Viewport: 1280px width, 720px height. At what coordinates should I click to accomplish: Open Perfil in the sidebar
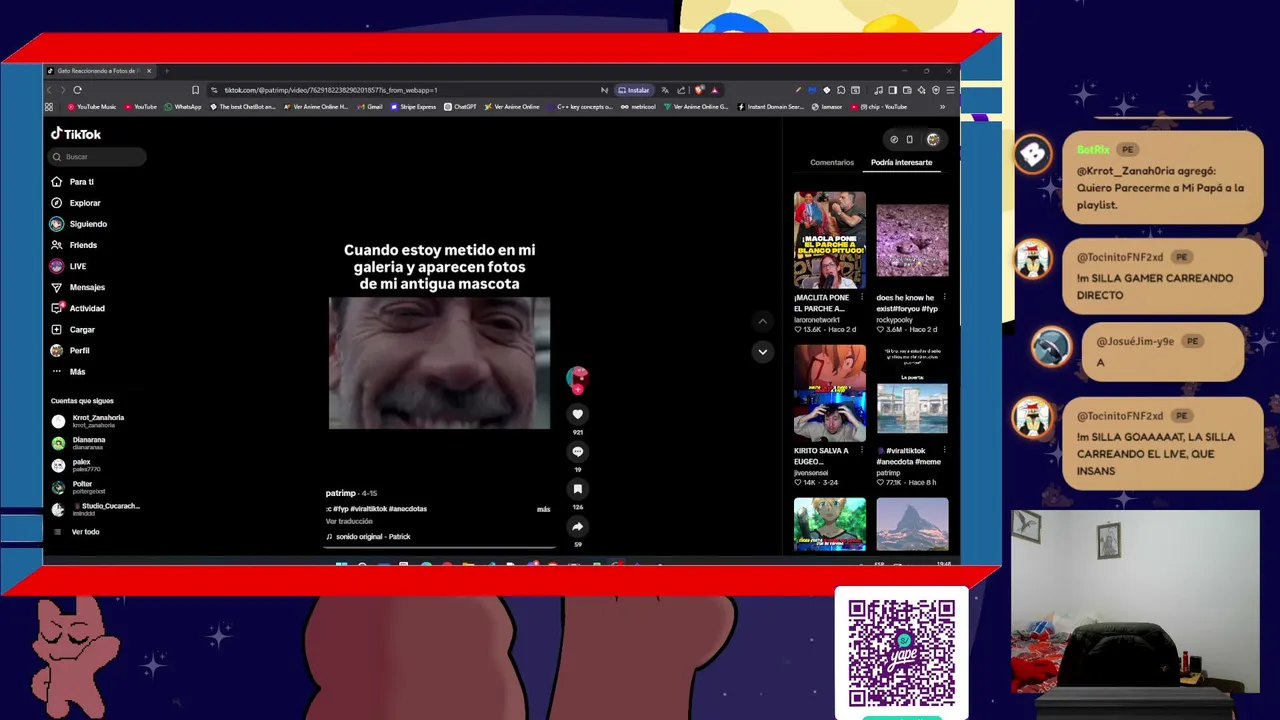pyautogui.click(x=70, y=350)
